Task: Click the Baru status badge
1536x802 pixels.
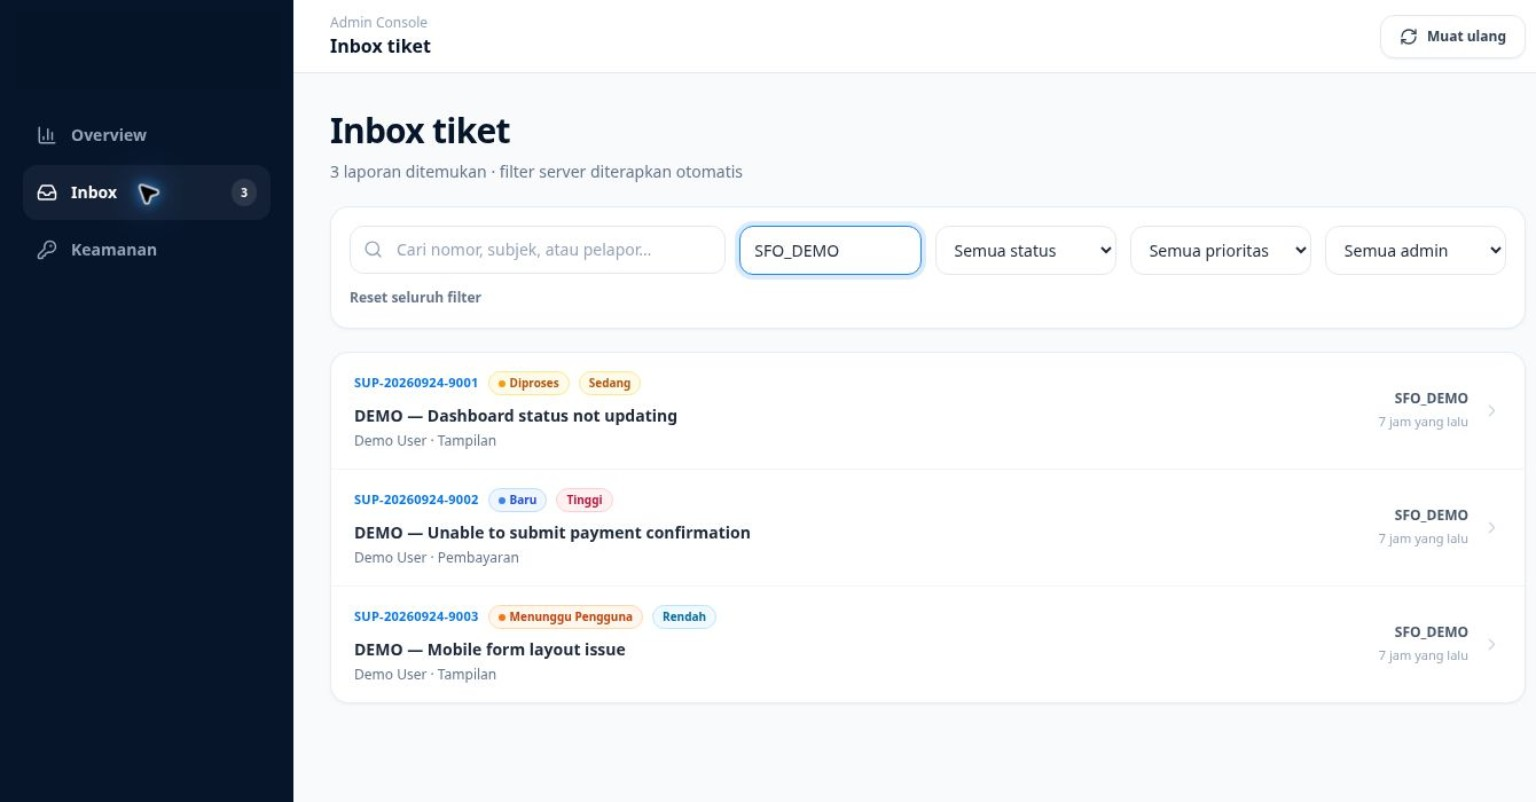Action: (x=517, y=500)
